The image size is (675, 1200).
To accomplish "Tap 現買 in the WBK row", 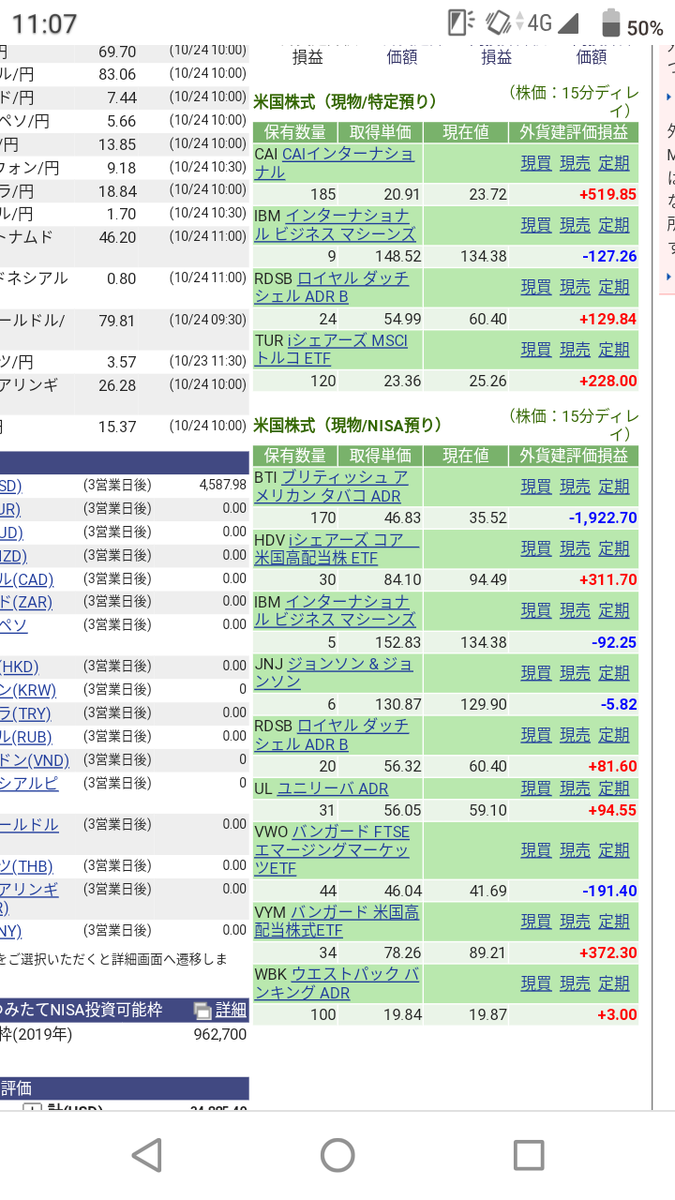I will (536, 983).
